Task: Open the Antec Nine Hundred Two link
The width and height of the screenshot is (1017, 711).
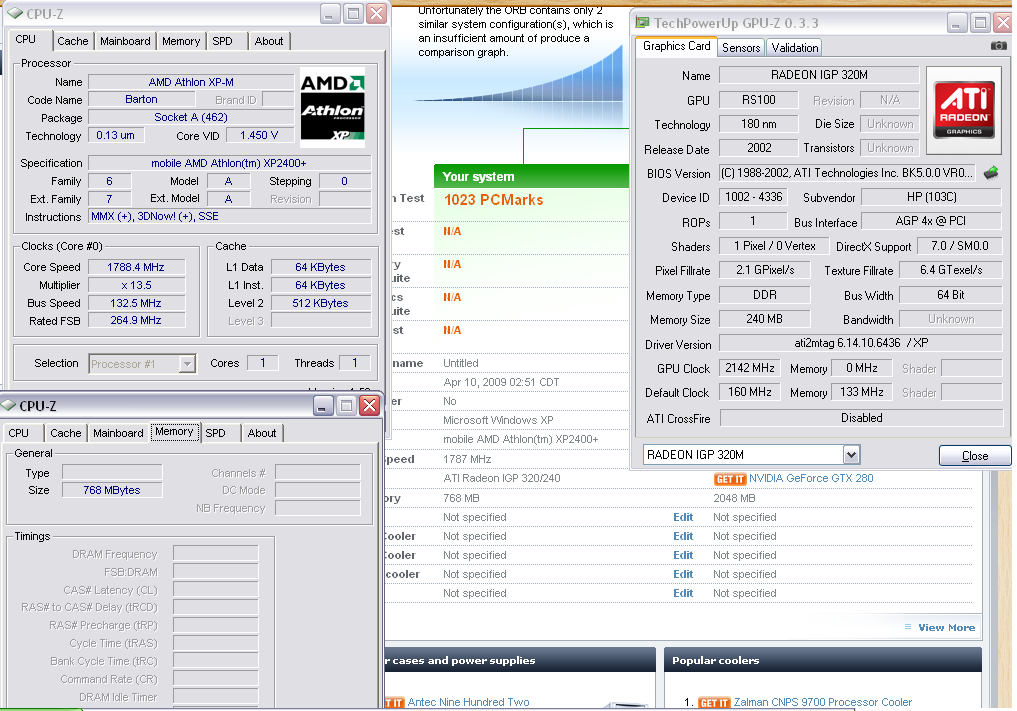Action: [468, 702]
